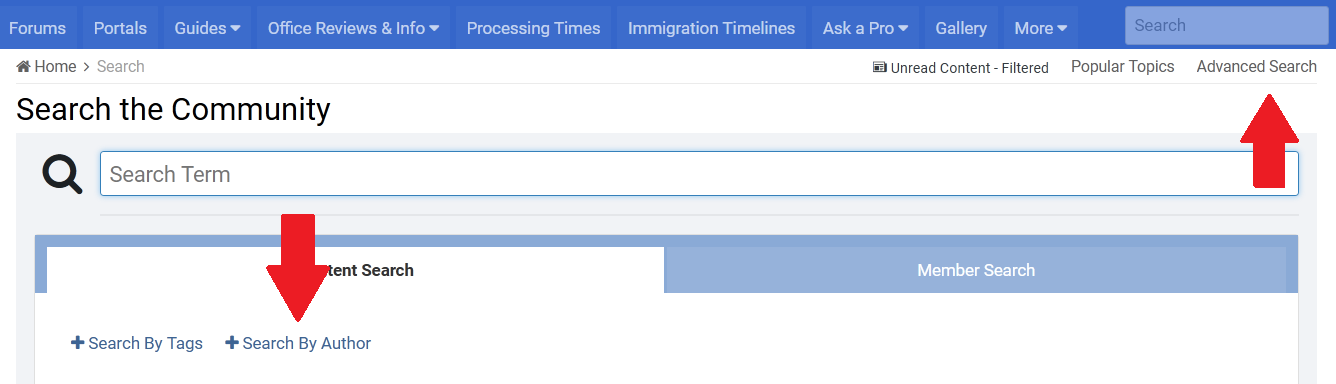Select the Content Search tab
Viewport: 1336px width, 384px height.
[x=355, y=270]
